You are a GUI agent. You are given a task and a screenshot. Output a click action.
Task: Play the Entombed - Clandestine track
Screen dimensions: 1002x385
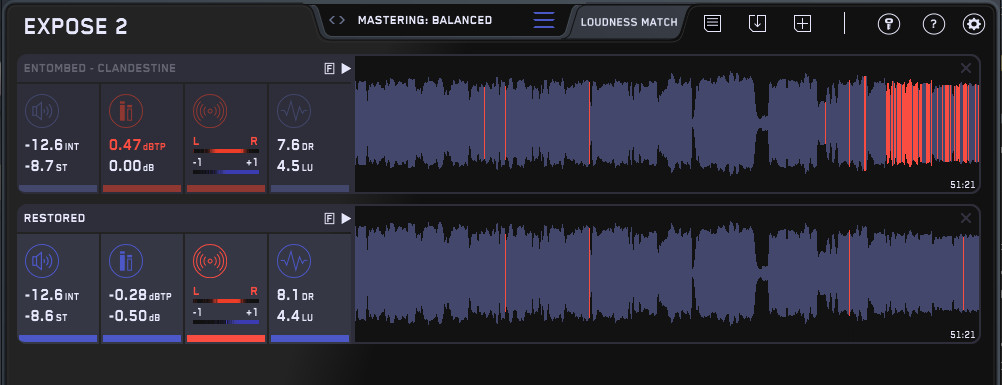[x=346, y=68]
